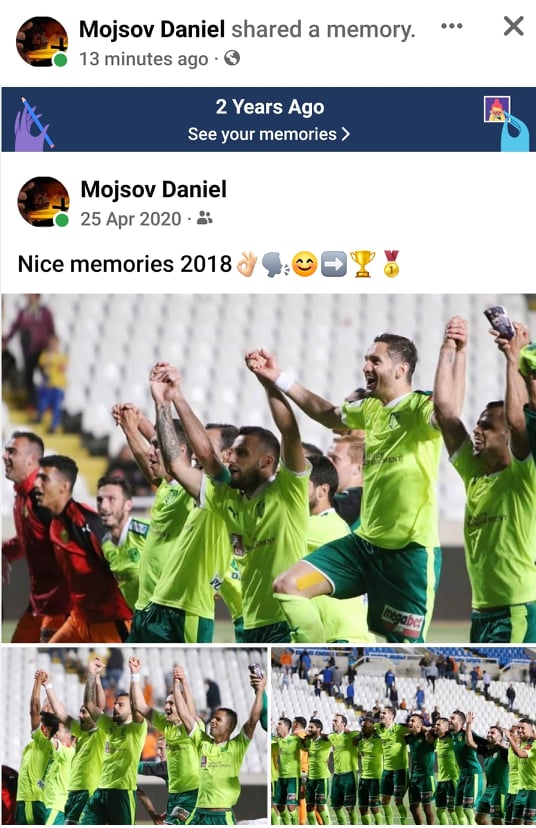Open the three-dot post options menu

tap(452, 26)
